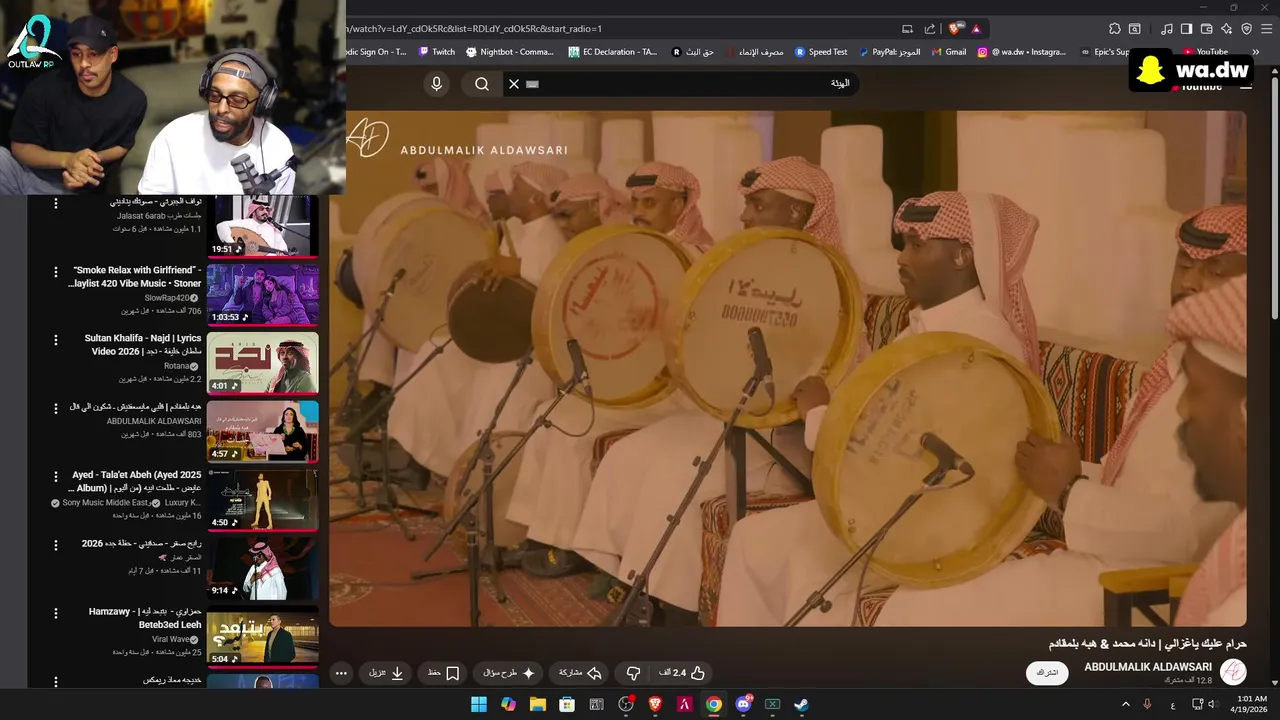Open File Explorer from the taskbar
1280x720 pixels.
click(538, 704)
